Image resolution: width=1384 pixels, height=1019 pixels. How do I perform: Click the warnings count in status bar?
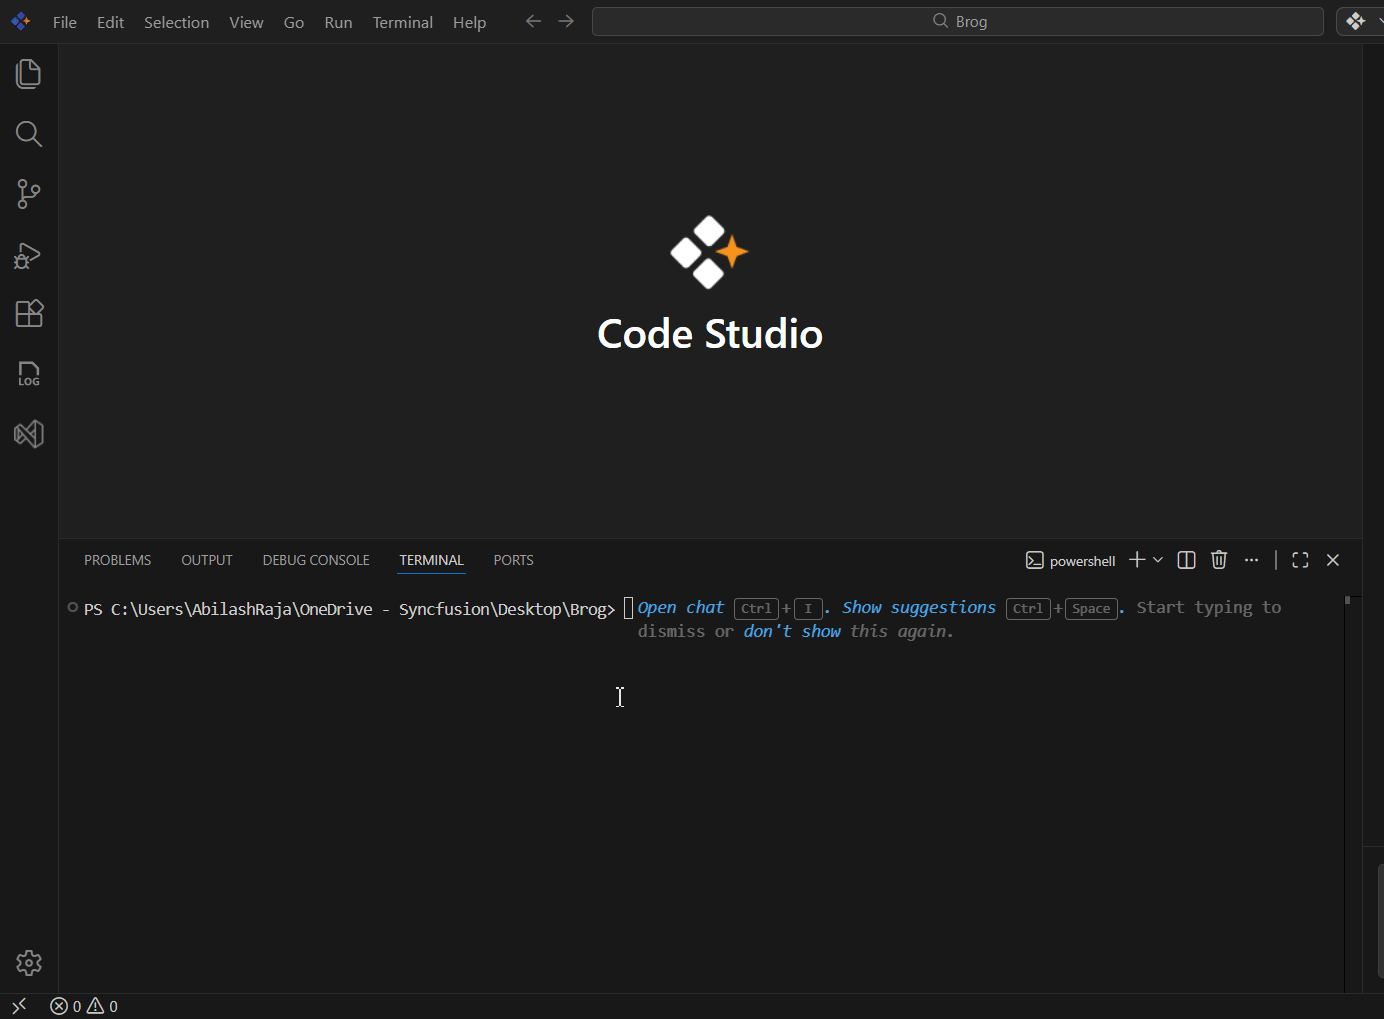(x=102, y=1007)
